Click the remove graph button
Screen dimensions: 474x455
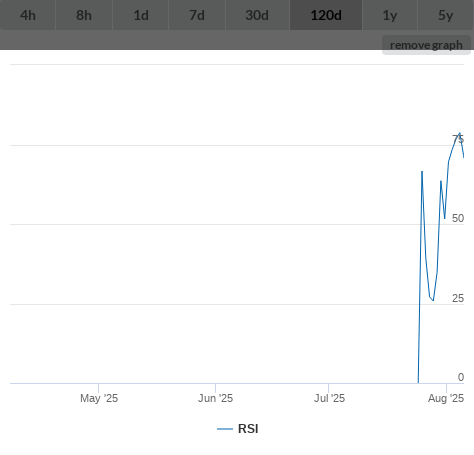tap(426, 45)
